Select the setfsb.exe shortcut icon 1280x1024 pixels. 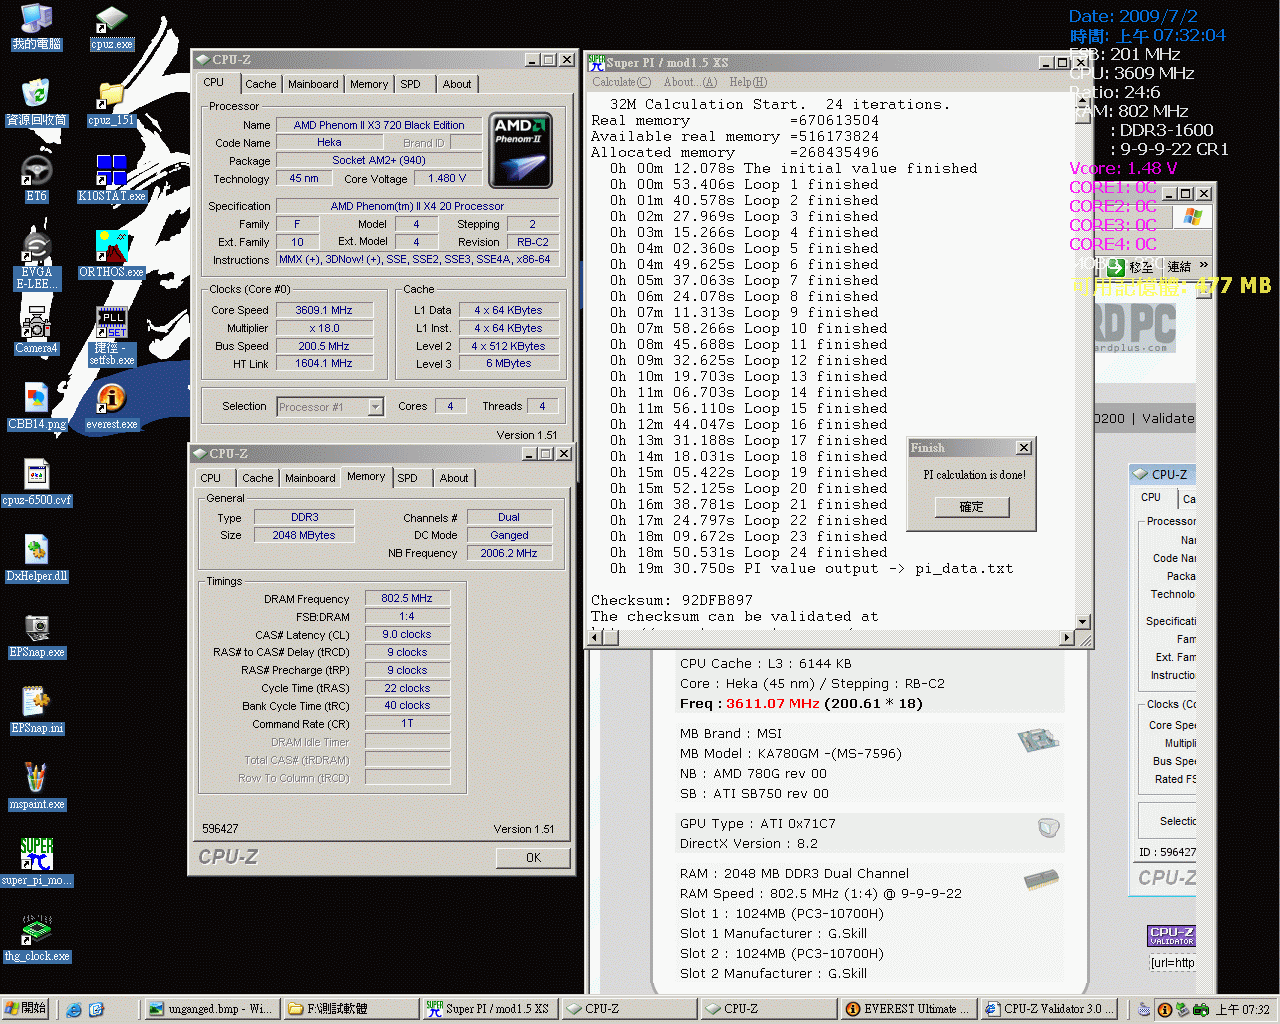point(111,337)
